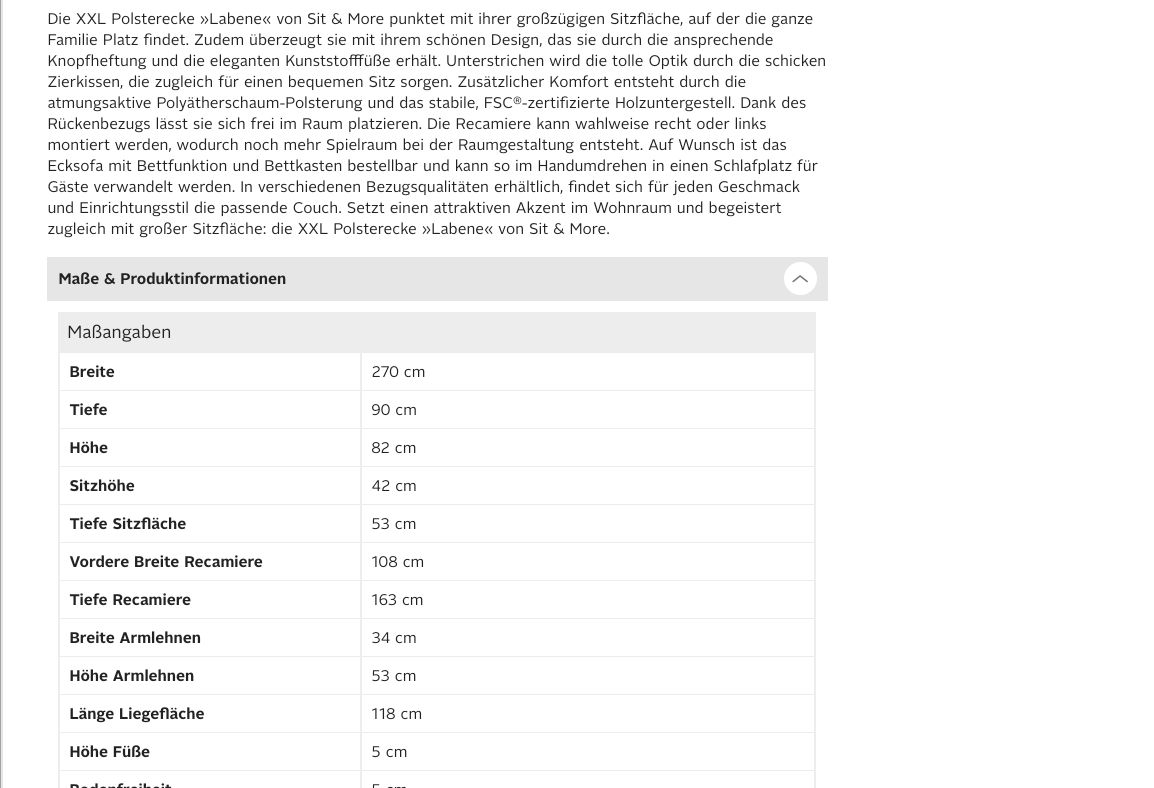Select the Sitzhöhe row label
Viewport: 1154px width, 788px height.
point(102,486)
